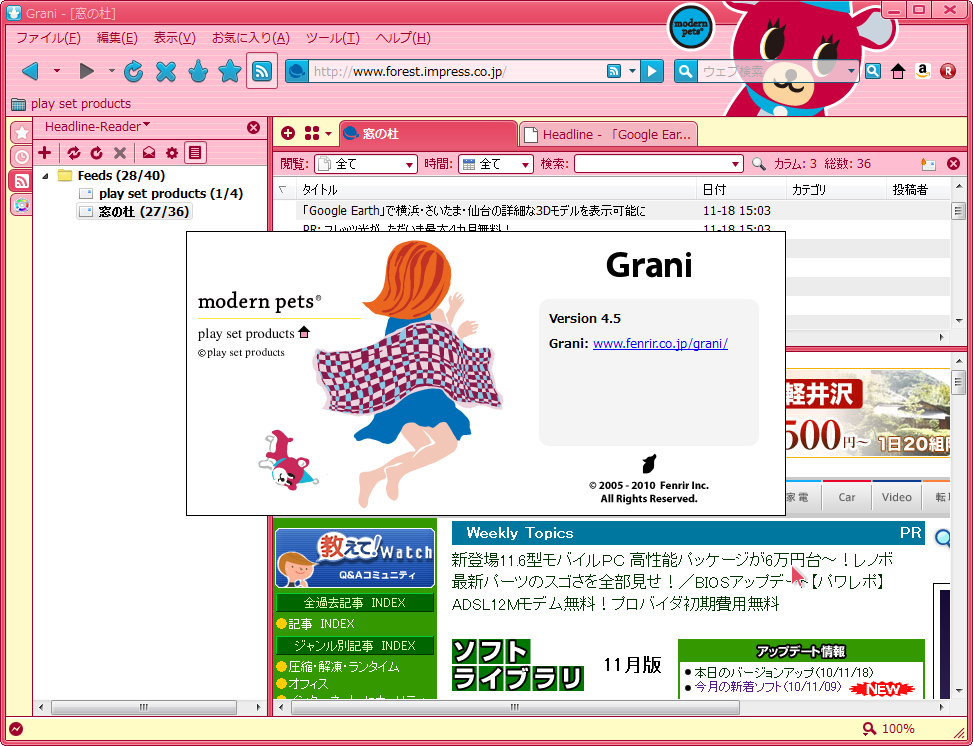Click the RSS feed icon in the address bar
The width and height of the screenshot is (973, 746).
tap(613, 71)
